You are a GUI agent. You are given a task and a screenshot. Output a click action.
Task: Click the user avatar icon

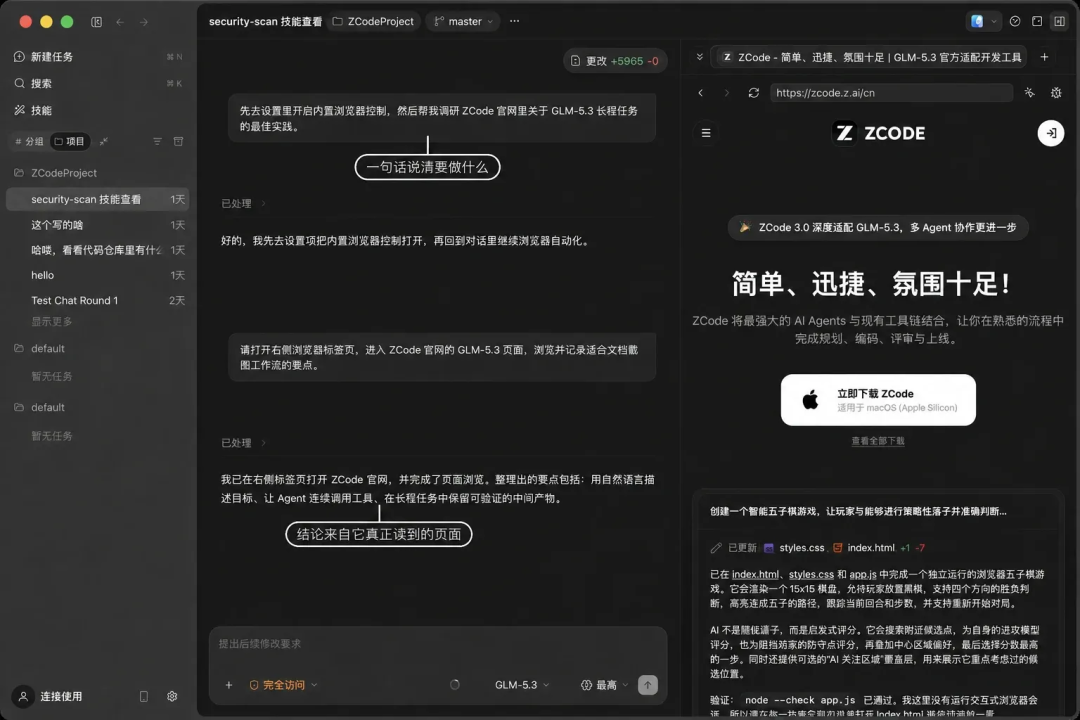[23, 697]
